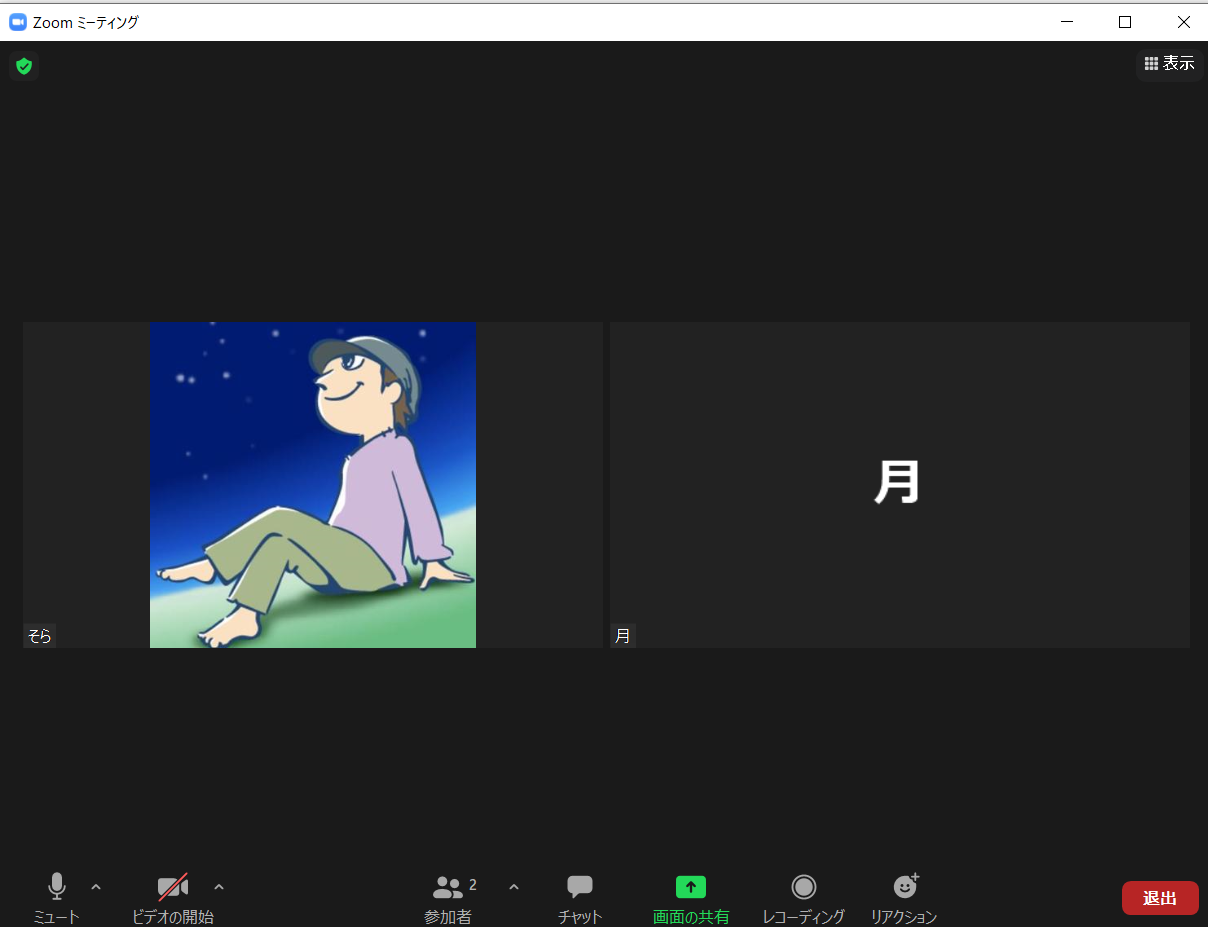
Task: Click the red 退出 leave button
Action: pos(1159,898)
